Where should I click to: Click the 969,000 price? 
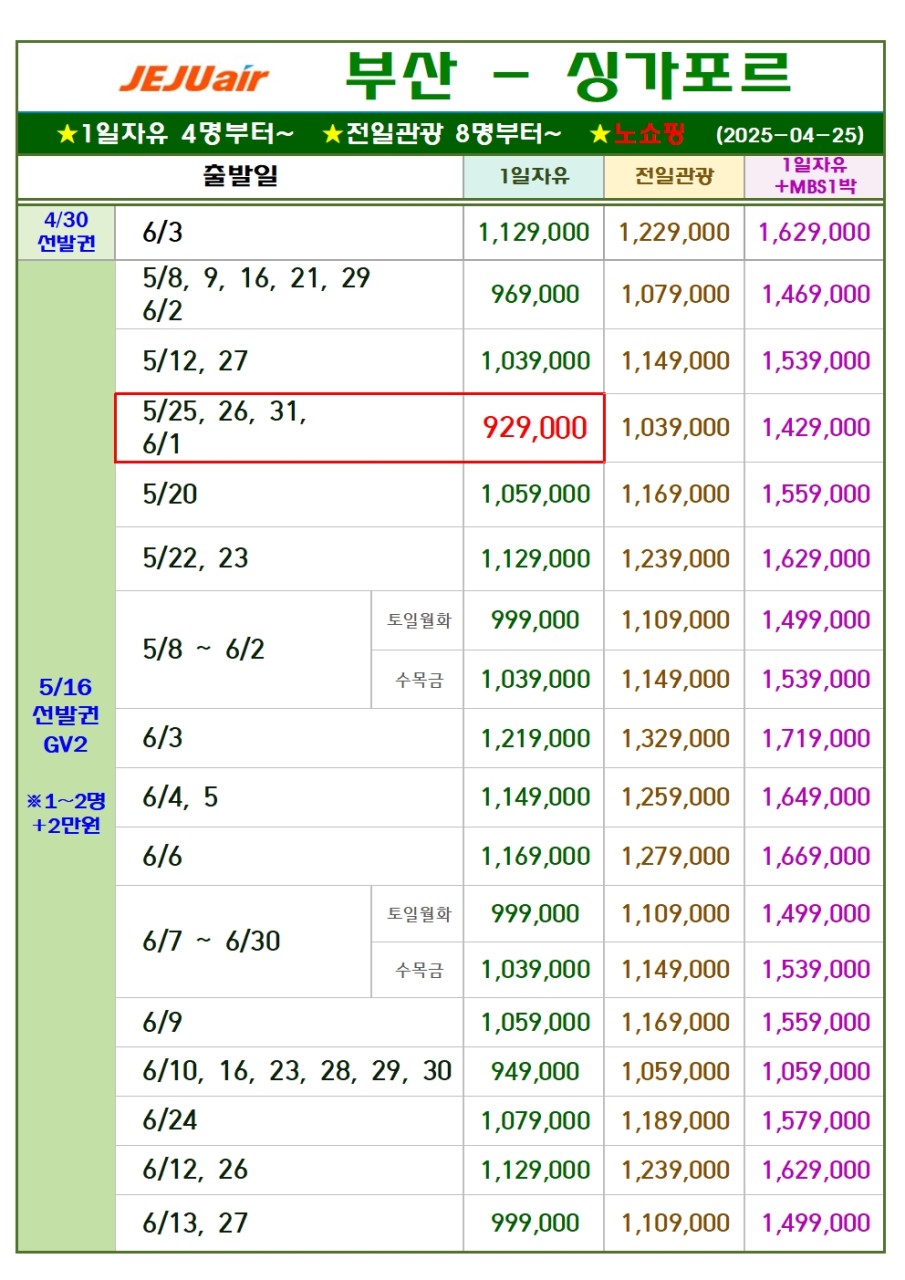click(535, 295)
